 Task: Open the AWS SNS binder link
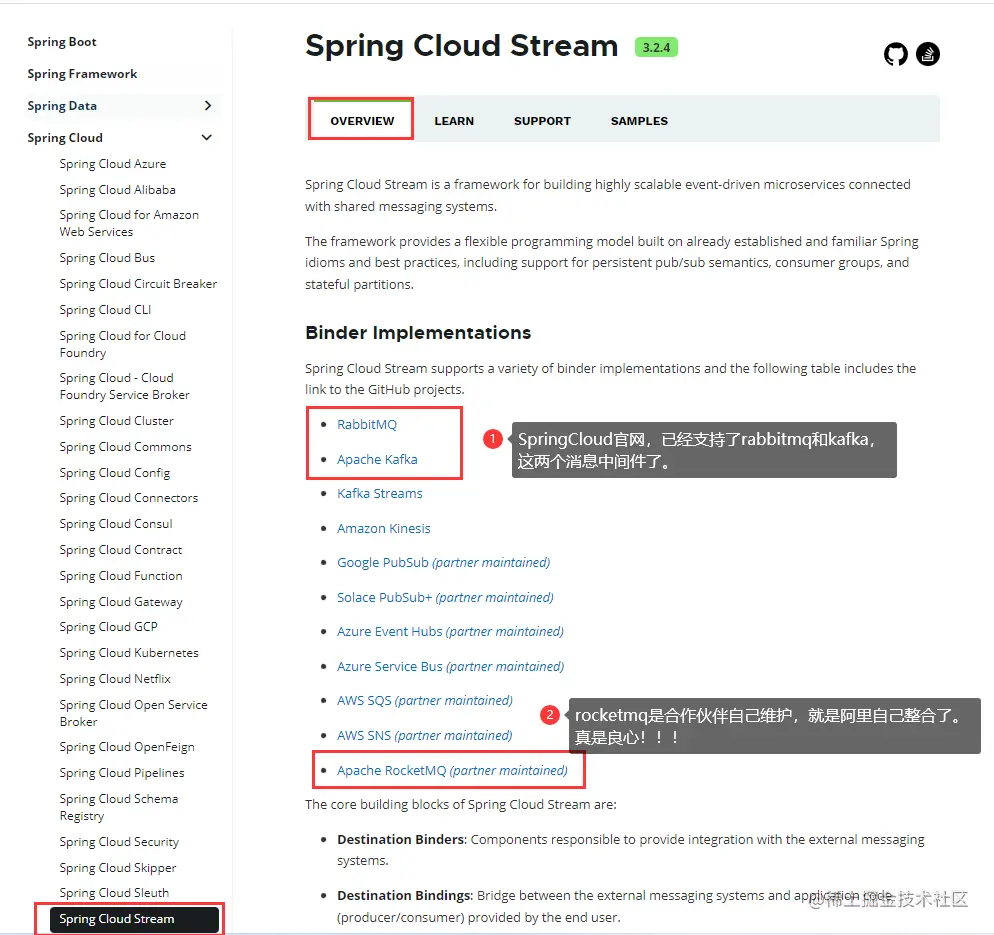[425, 736]
